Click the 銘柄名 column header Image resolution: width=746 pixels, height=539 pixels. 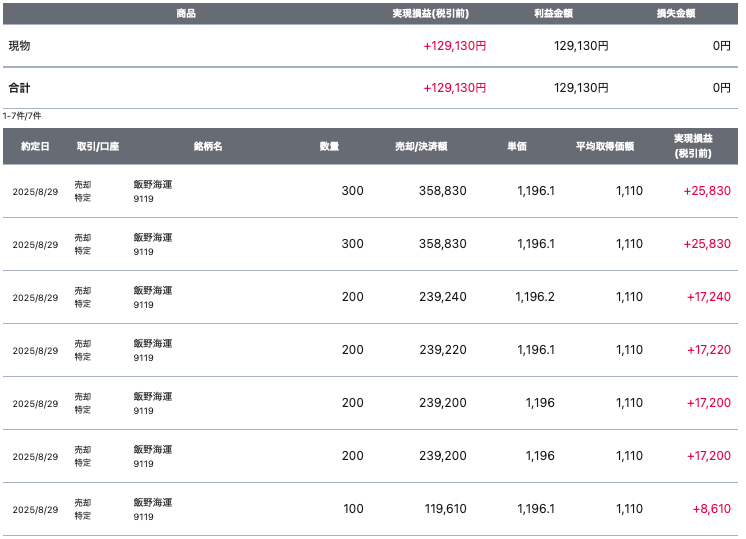point(208,147)
